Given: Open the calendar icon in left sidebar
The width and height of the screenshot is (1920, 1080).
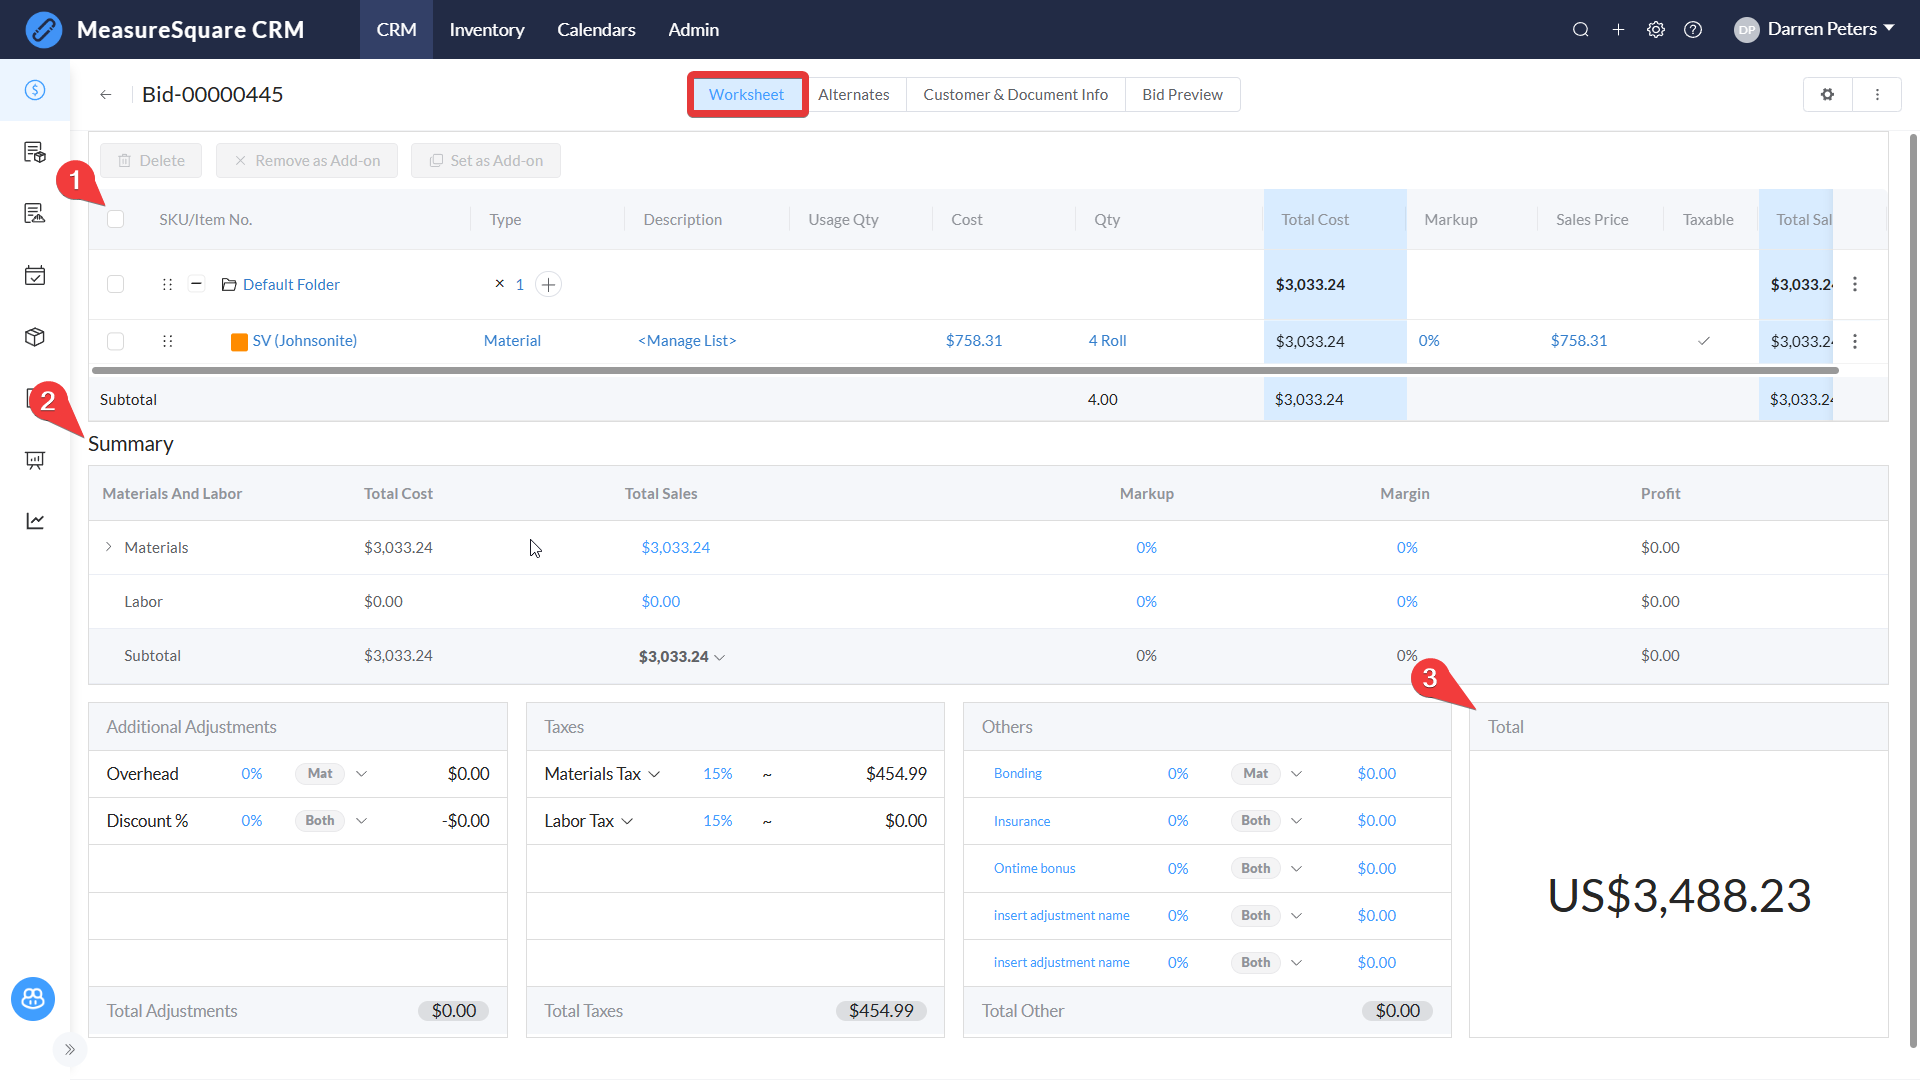Looking at the screenshot, I should coord(35,275).
